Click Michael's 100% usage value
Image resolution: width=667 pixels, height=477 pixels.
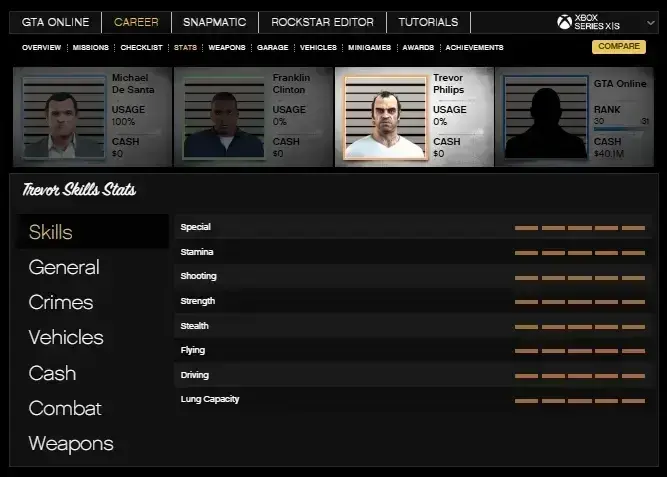(x=123, y=122)
